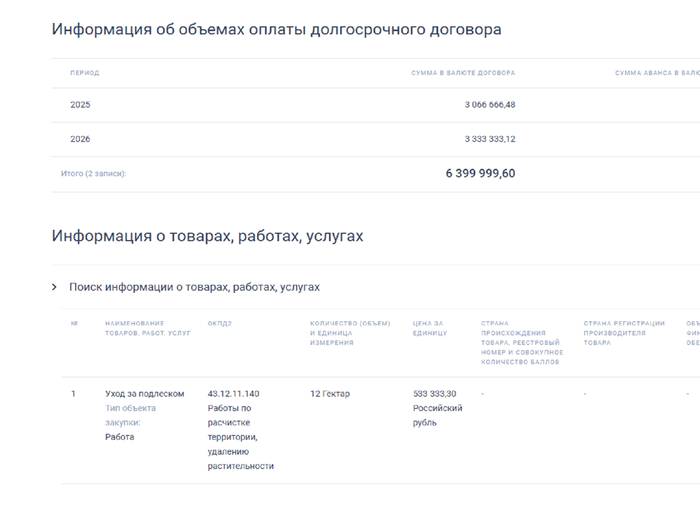Click 'Поиск информации о товарах, работах, услугах' label
The image size is (700, 507).
coord(194,287)
